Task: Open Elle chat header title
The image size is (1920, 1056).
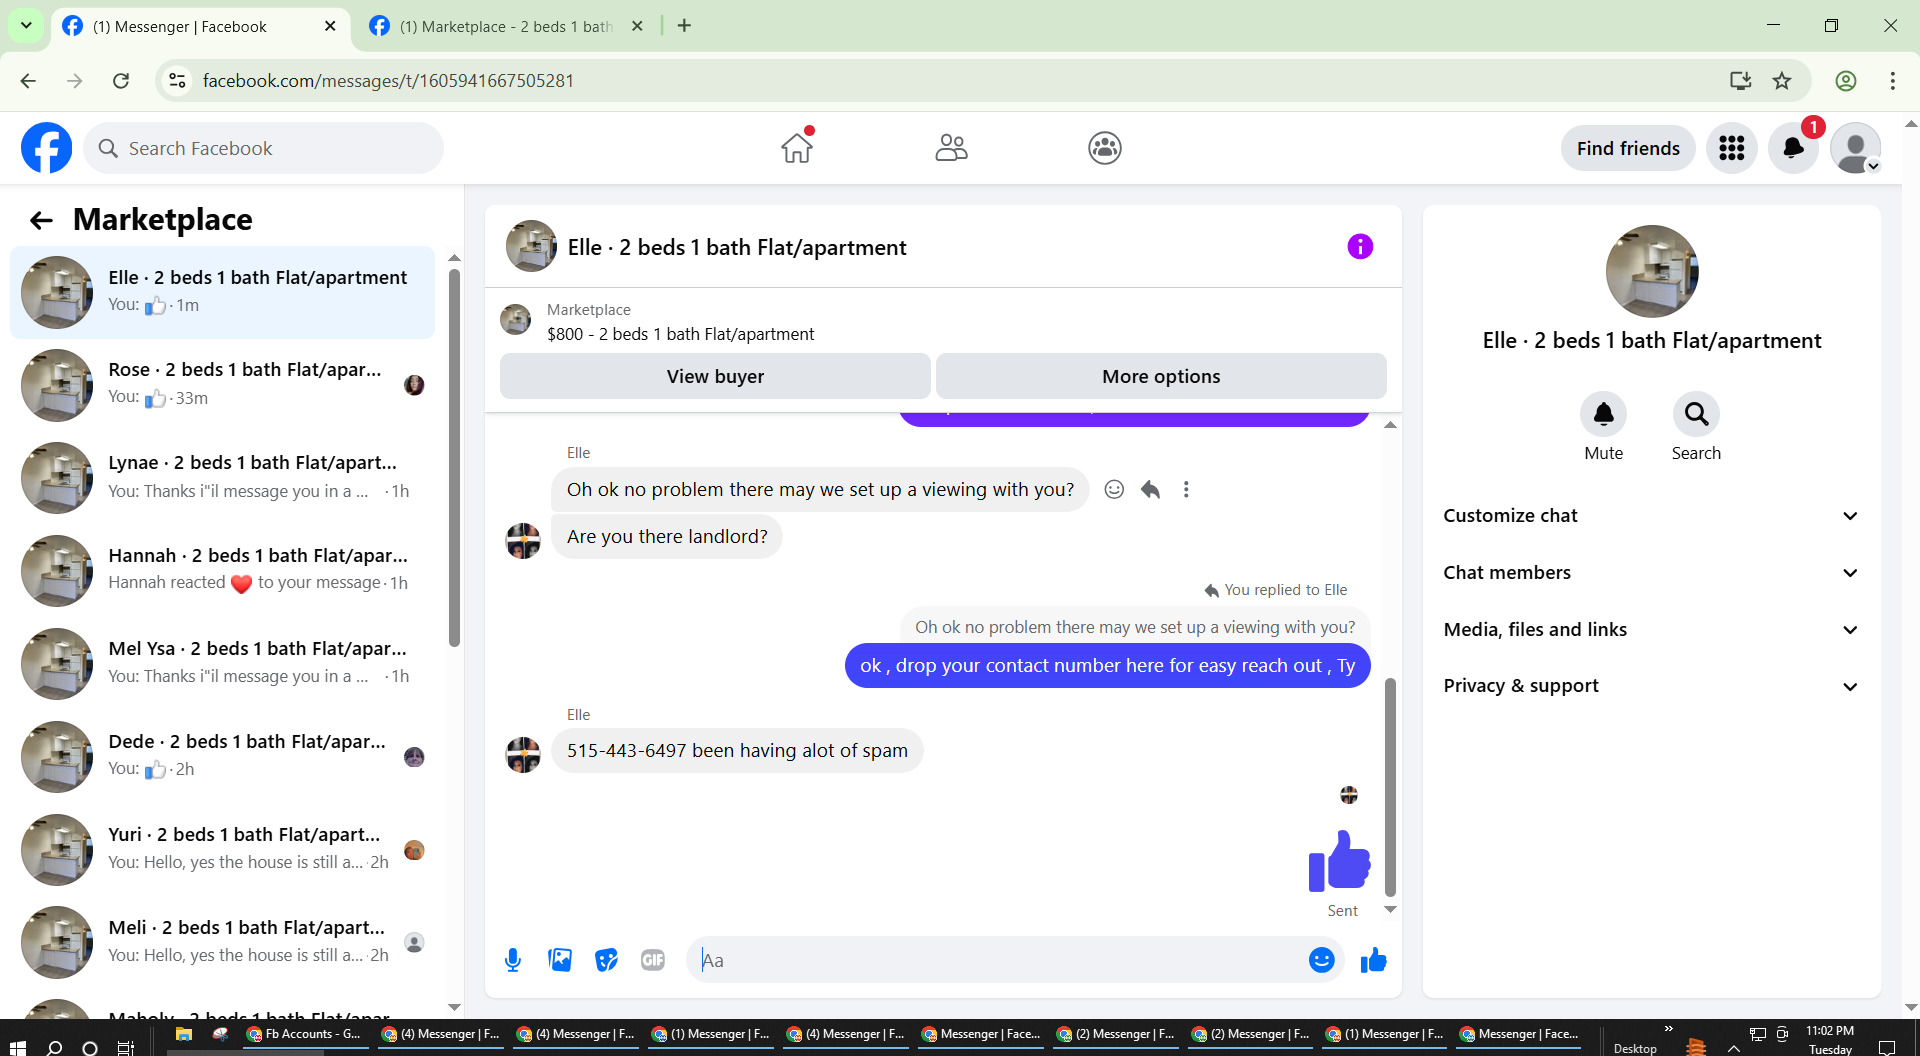Action: coord(737,247)
